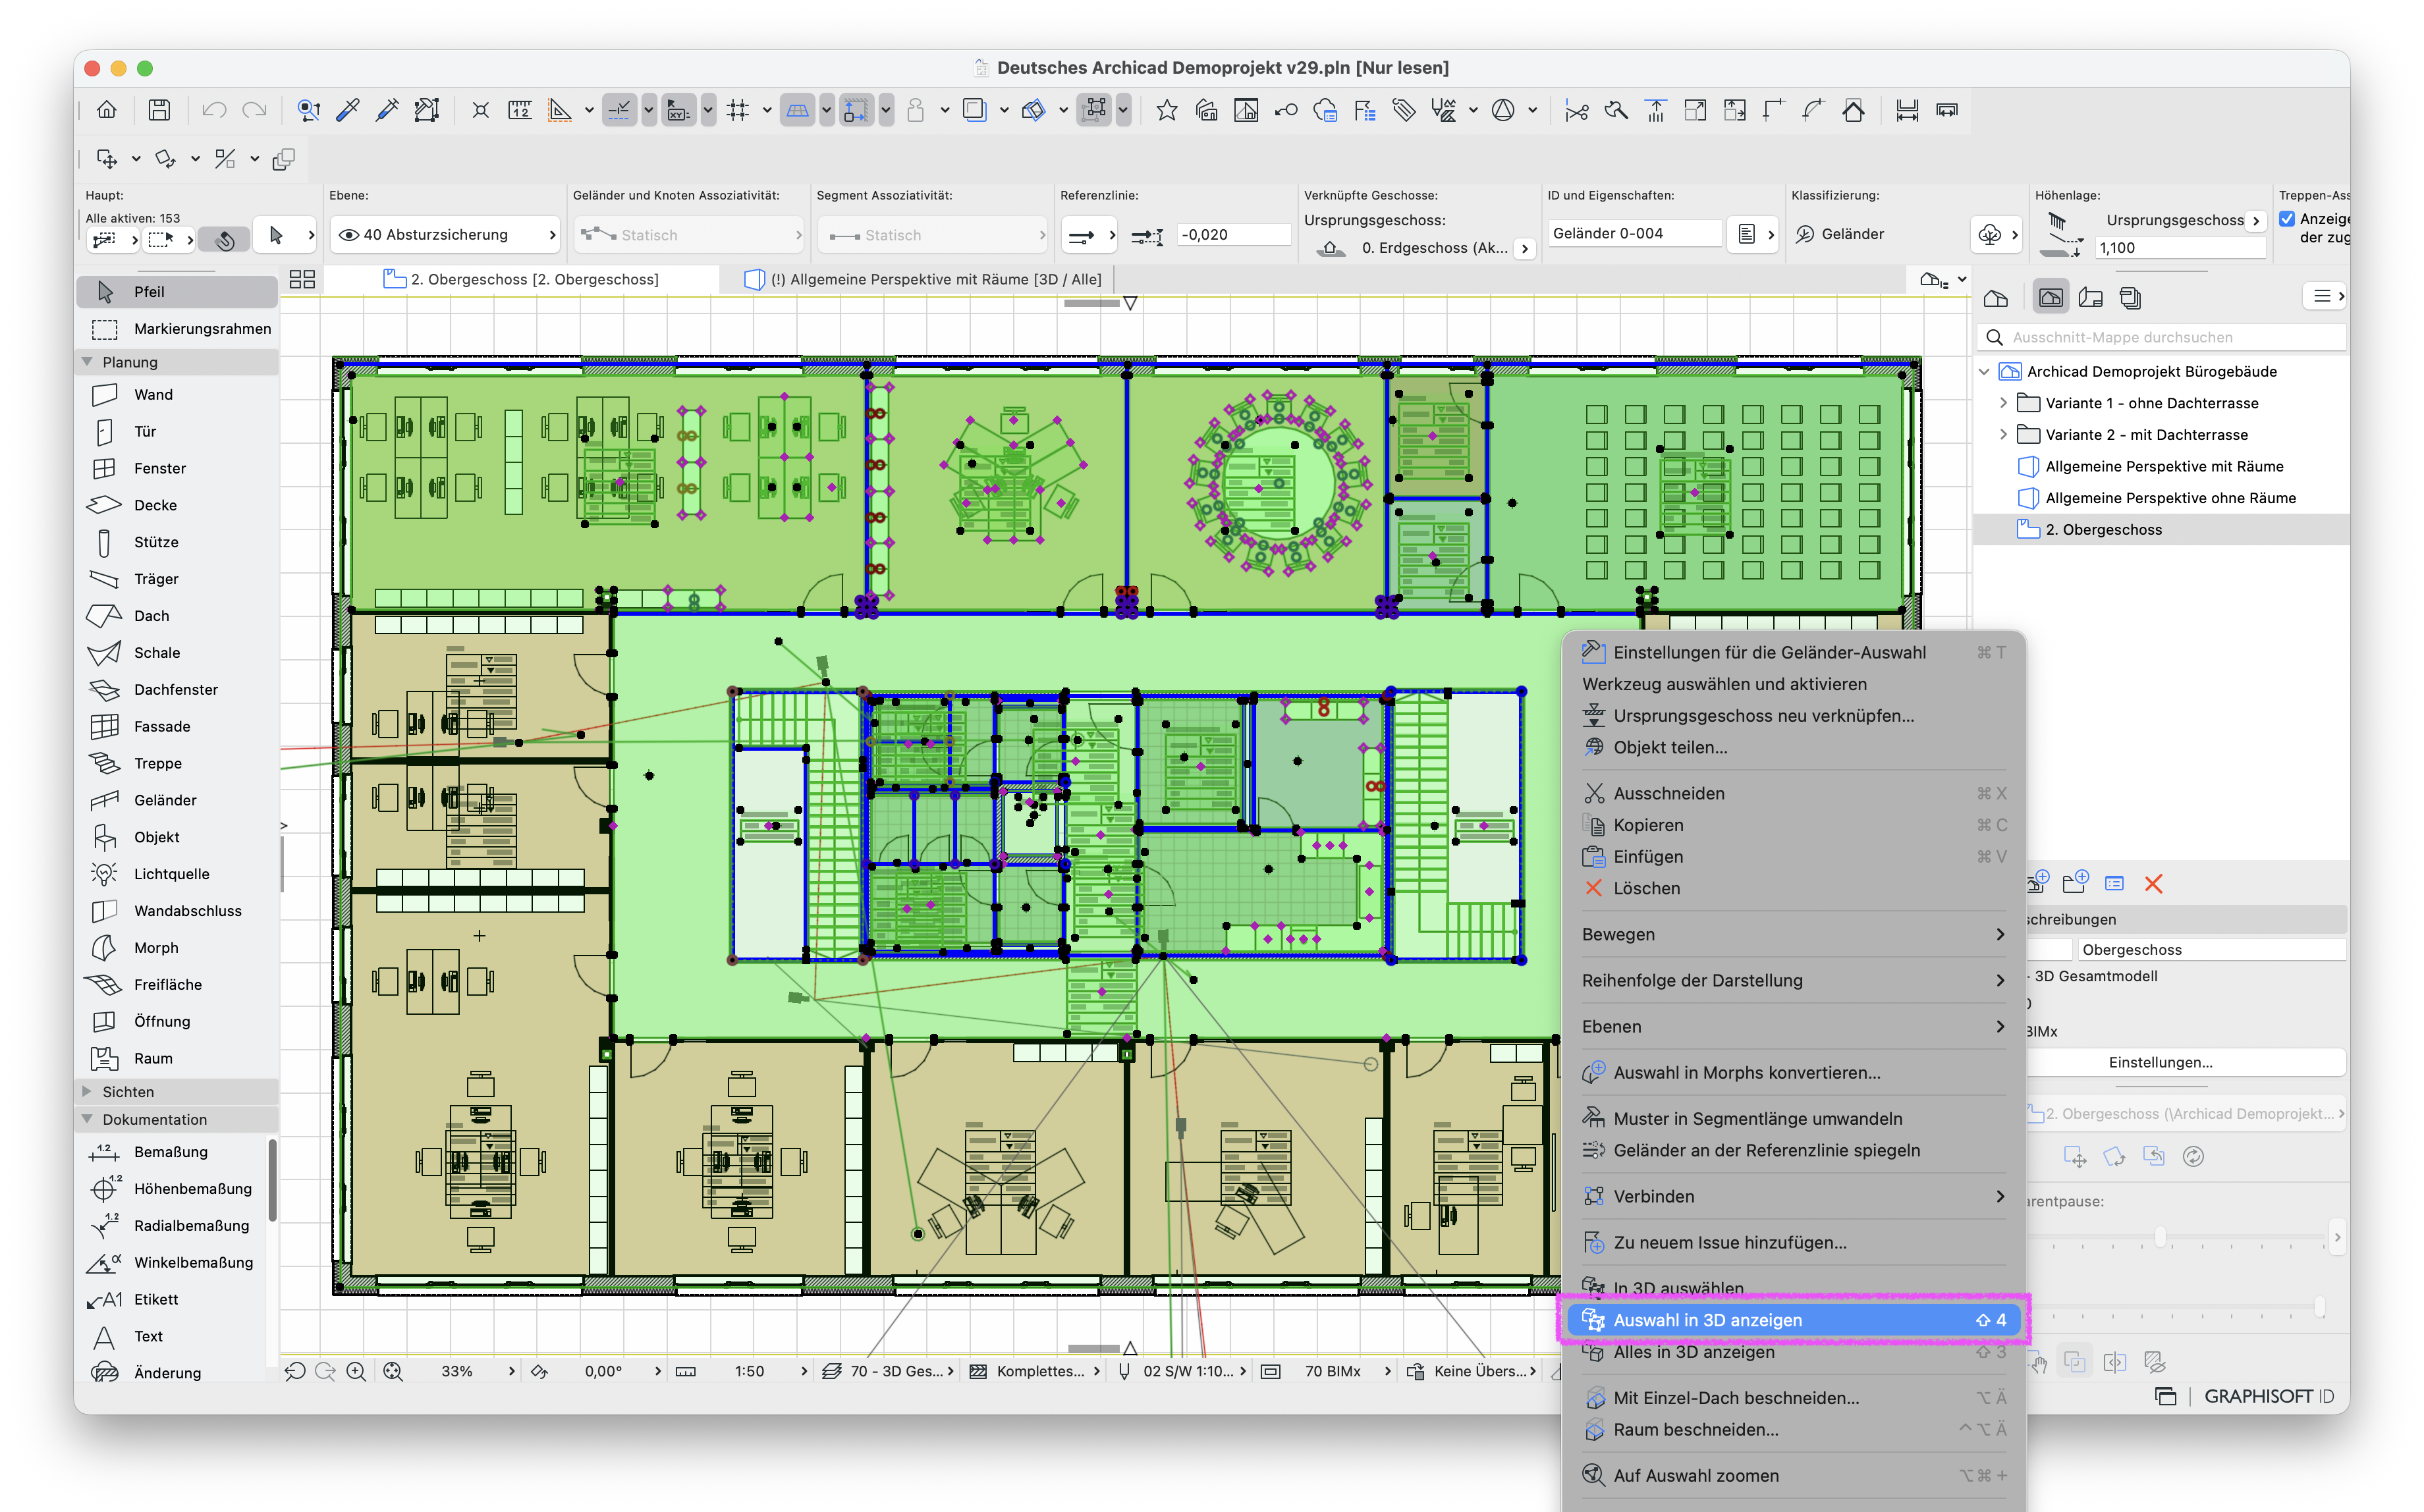This screenshot has height=1512, width=2424.
Task: Toggle the guide line snap button
Action: click(619, 110)
